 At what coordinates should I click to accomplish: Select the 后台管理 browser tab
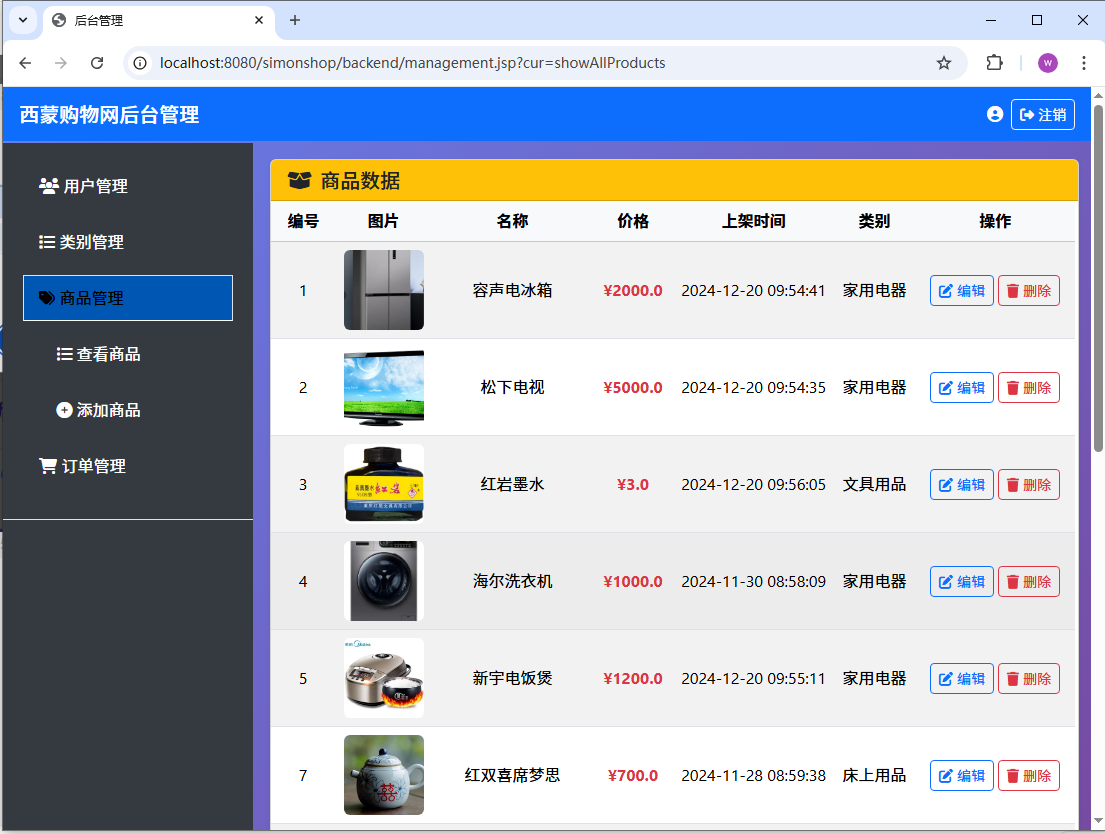pos(159,20)
